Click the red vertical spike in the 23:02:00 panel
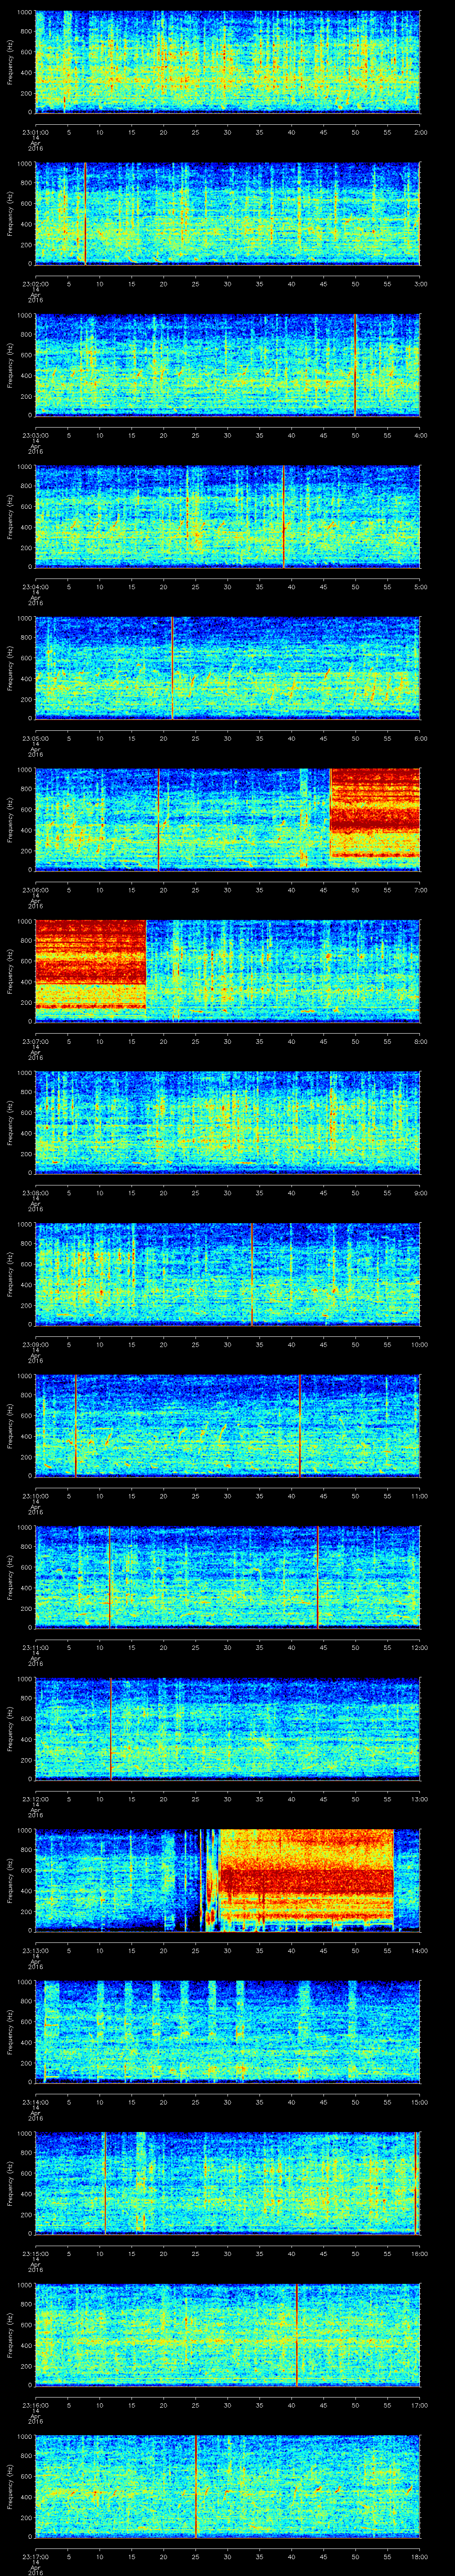 tap(85, 213)
